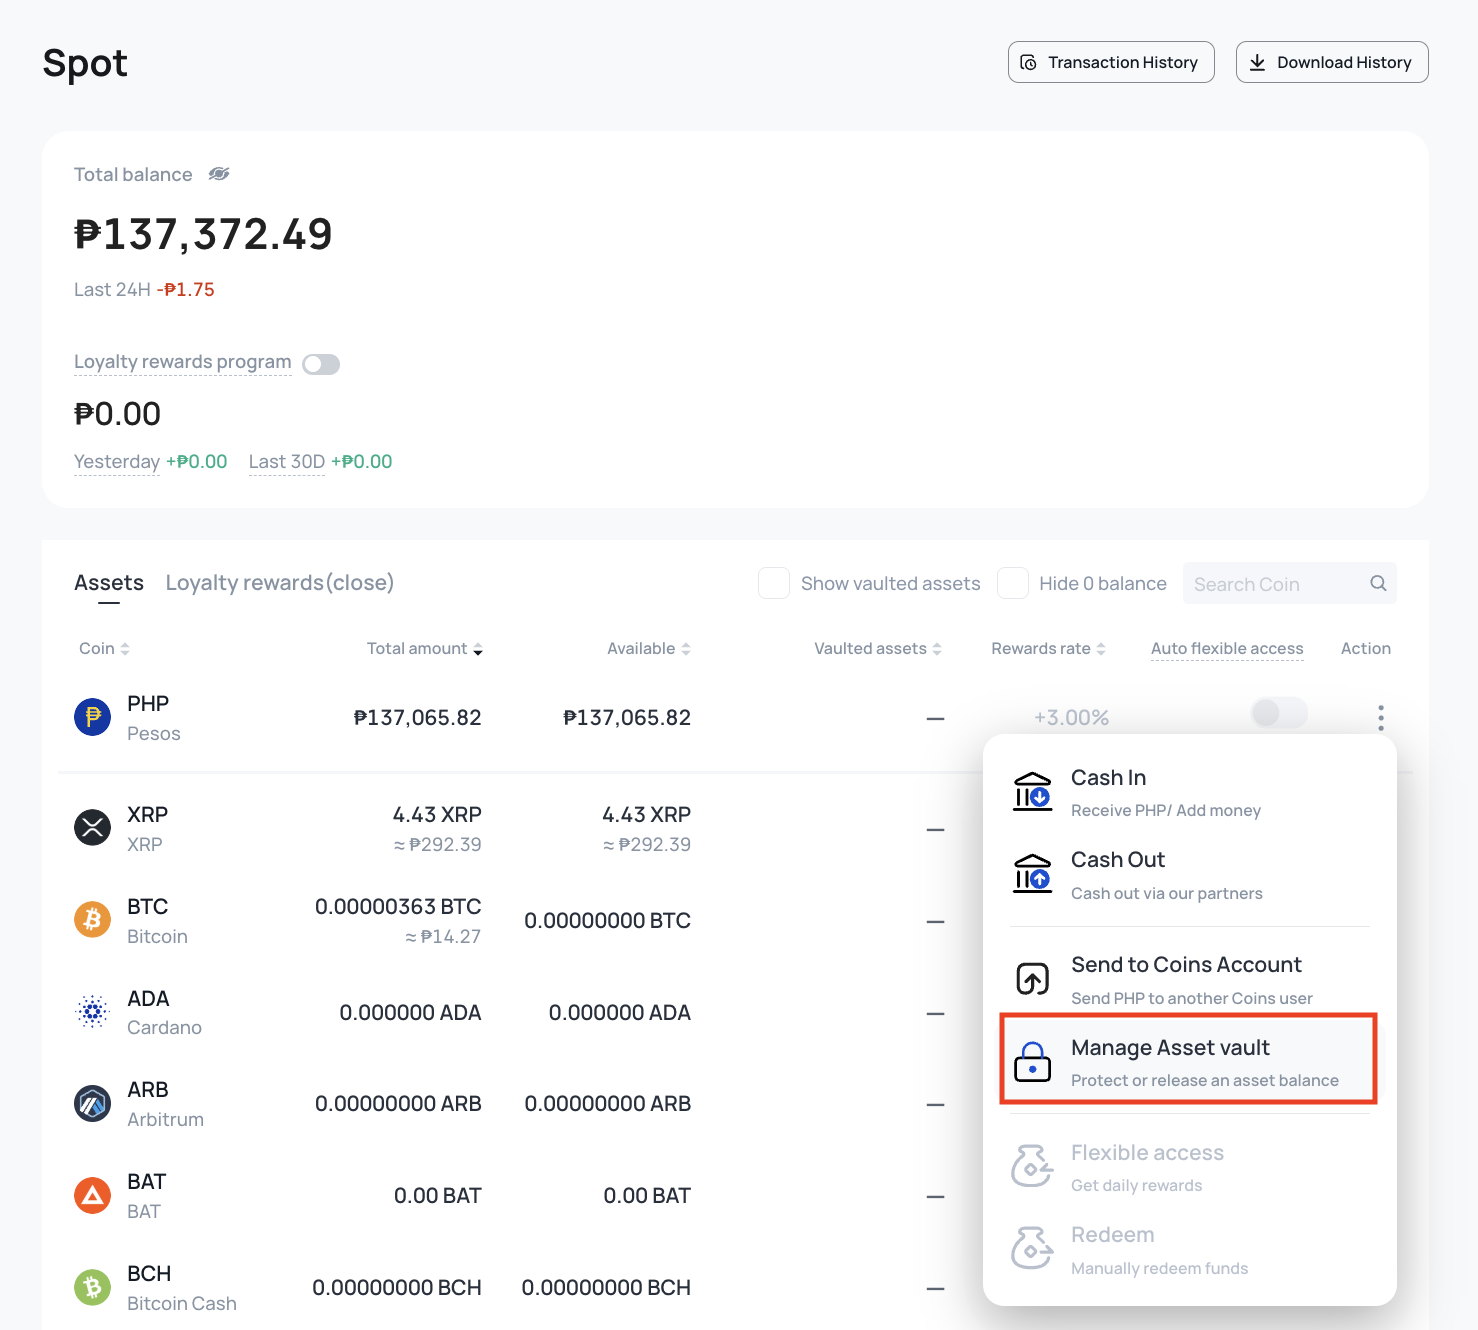The image size is (1478, 1330).
Task: Toggle the Loyalty rewards program switch
Action: (x=321, y=364)
